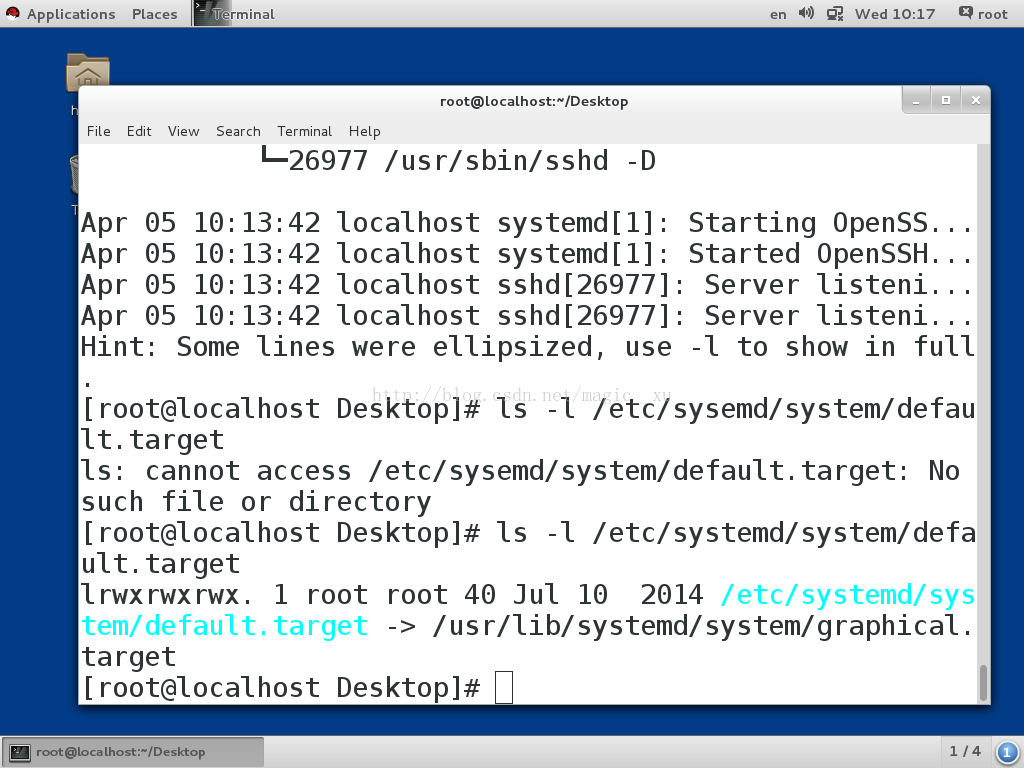Image resolution: width=1024 pixels, height=768 pixels.
Task: Open the home folder desktop icon
Action: [88, 72]
